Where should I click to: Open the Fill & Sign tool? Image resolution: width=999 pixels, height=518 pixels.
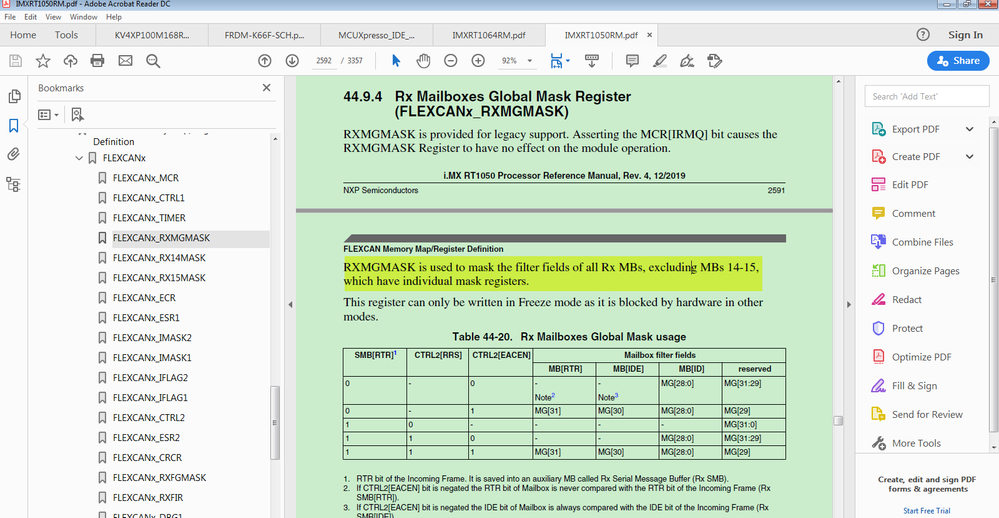coord(914,385)
